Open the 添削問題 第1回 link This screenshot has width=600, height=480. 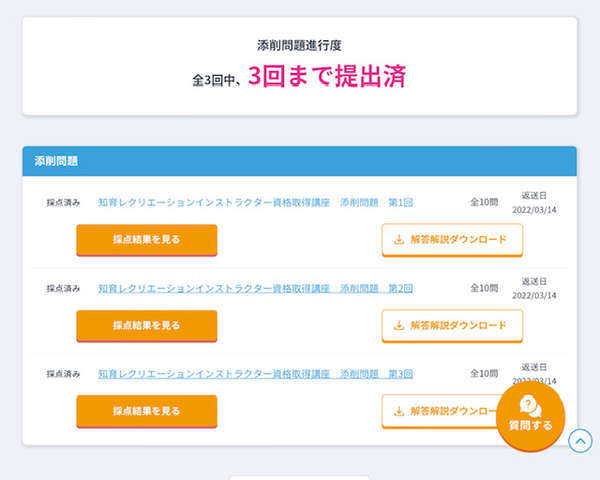coord(255,203)
